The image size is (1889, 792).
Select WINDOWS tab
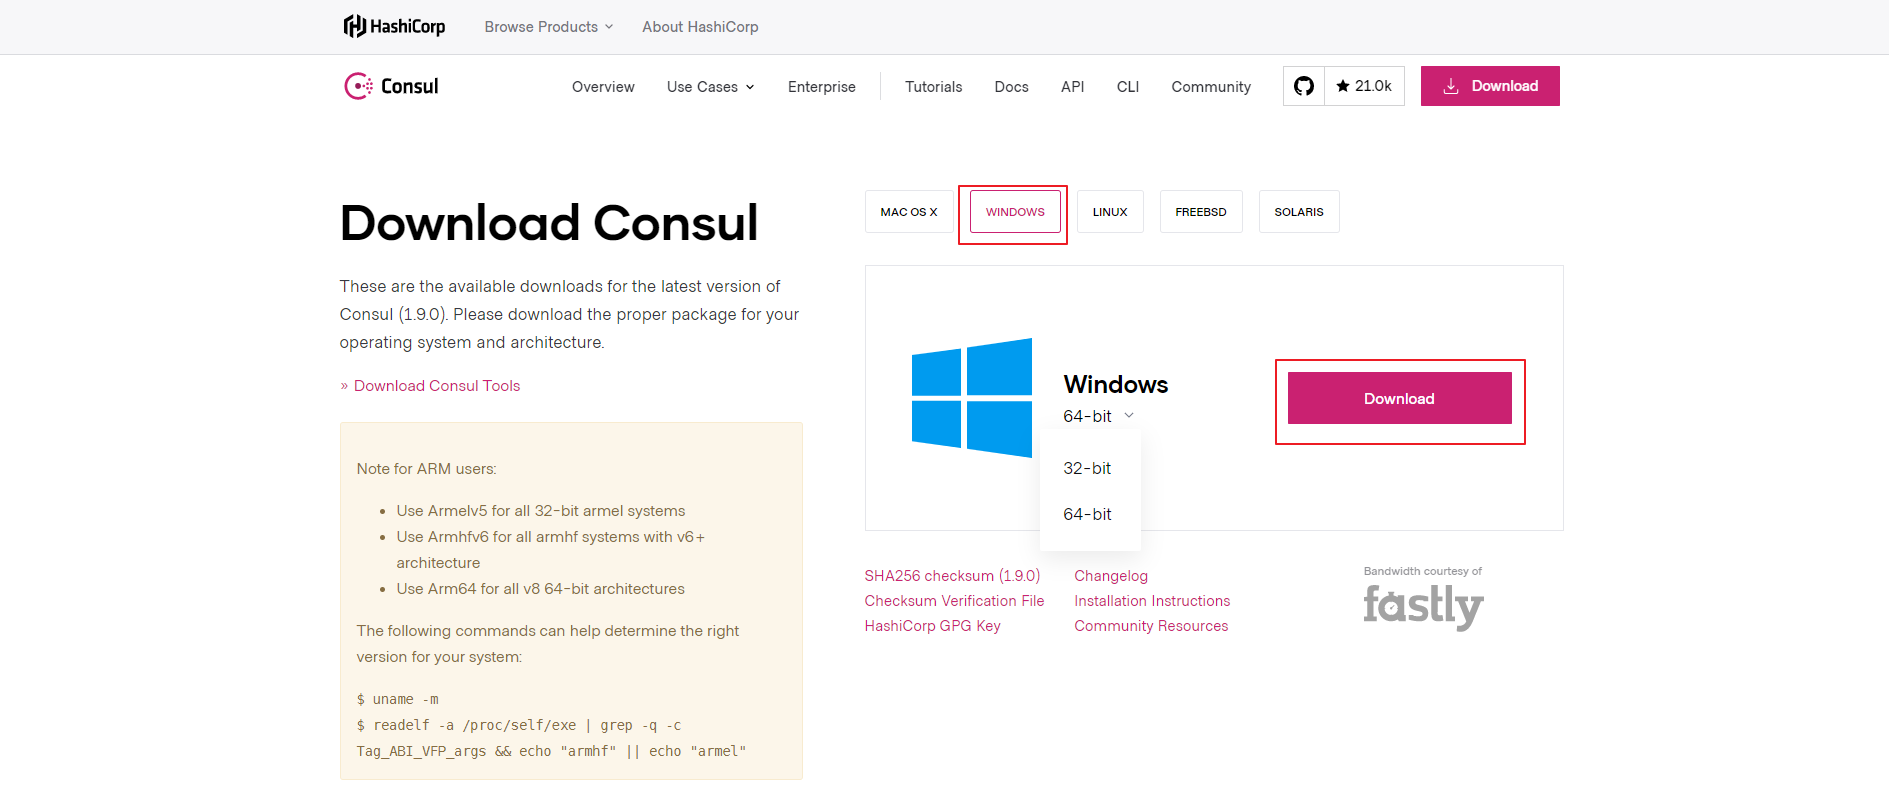pos(1015,212)
